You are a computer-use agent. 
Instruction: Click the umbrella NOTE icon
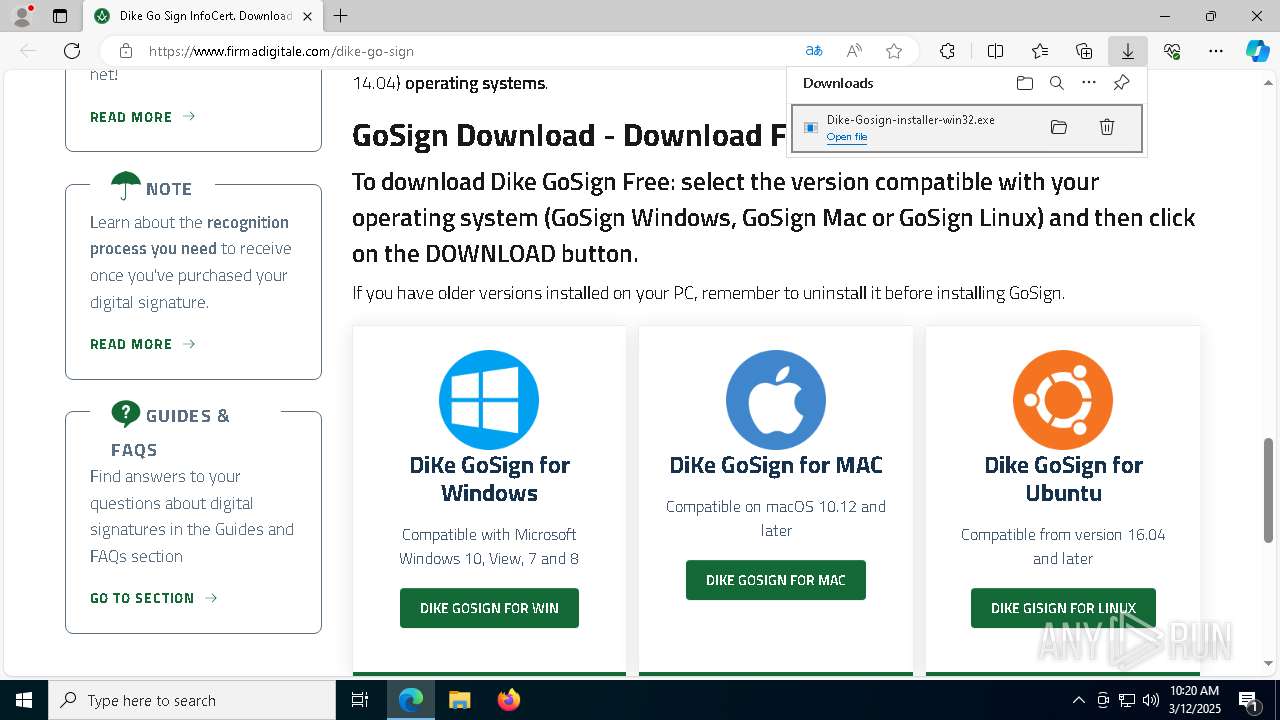[125, 186]
